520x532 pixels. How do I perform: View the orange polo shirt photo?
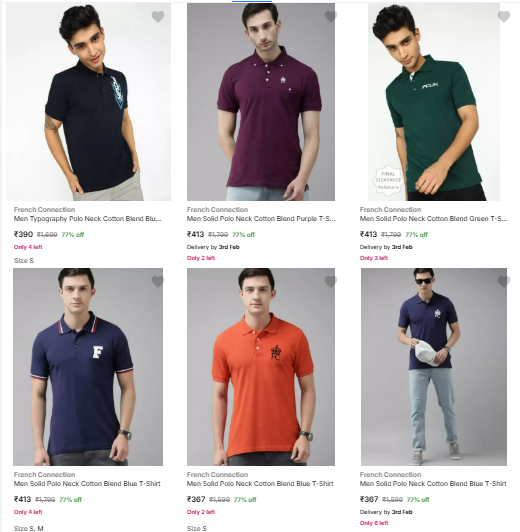(x=261, y=367)
